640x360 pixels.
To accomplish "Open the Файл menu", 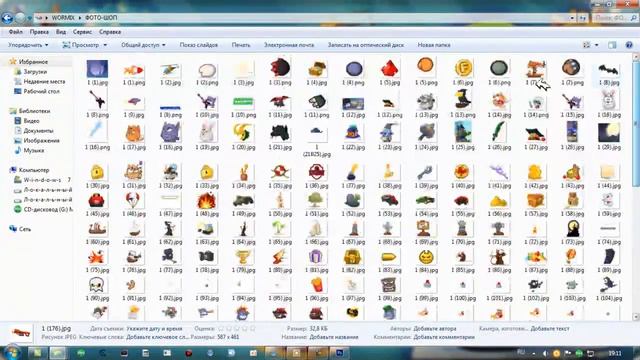I will pyautogui.click(x=16, y=32).
